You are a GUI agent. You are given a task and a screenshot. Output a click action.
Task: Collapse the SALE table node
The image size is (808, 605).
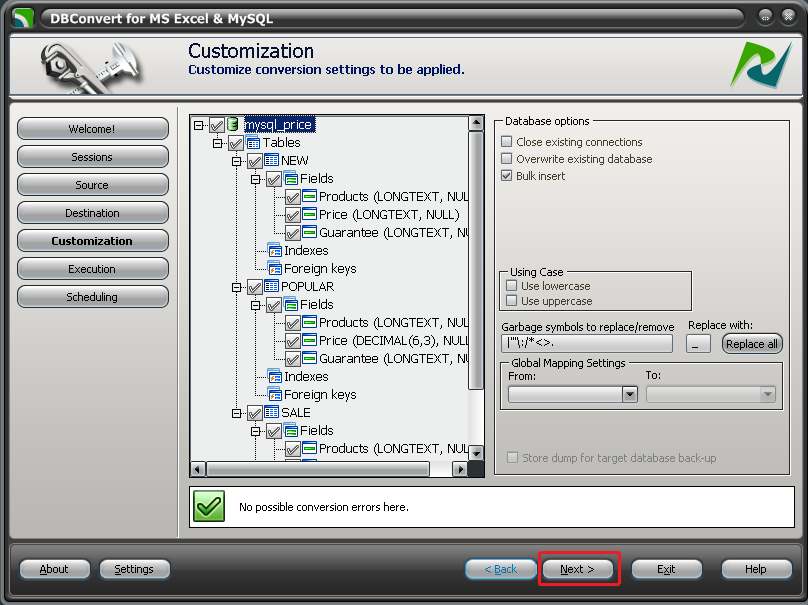237,413
